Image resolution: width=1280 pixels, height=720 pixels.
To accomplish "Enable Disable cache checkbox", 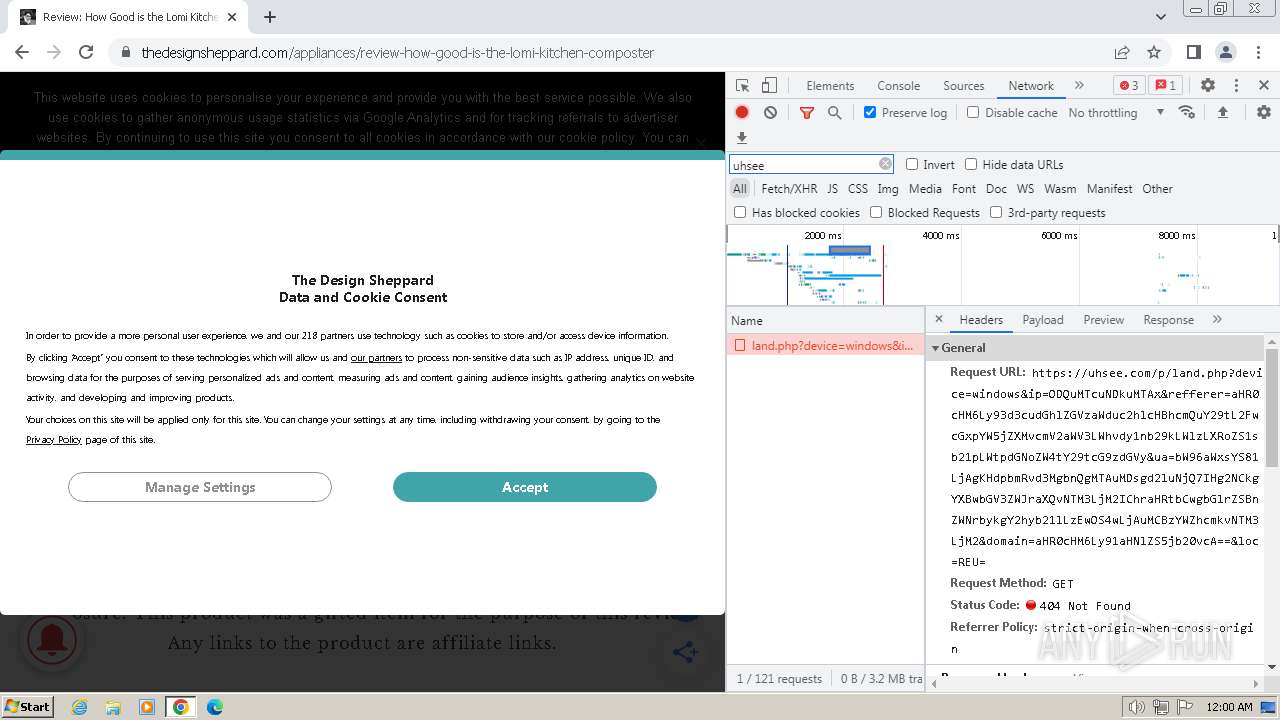I will [973, 112].
